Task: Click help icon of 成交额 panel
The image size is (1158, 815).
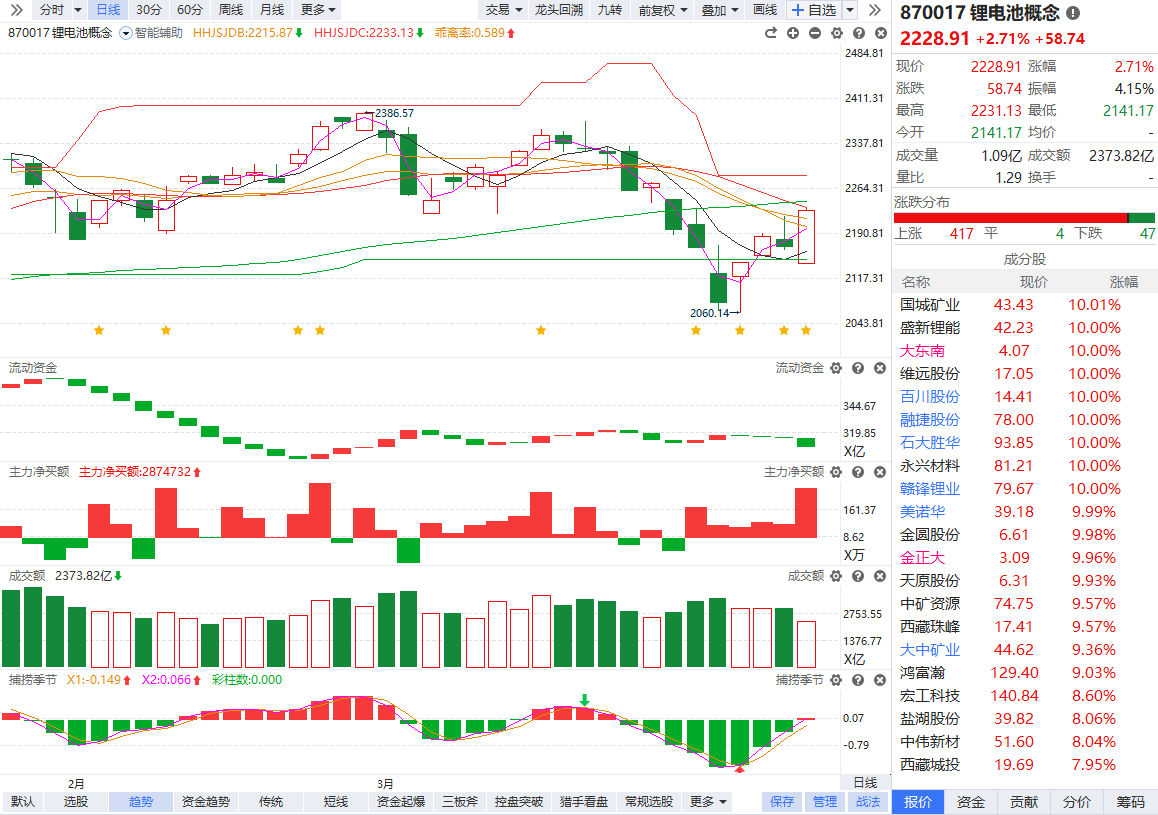Action: (858, 576)
